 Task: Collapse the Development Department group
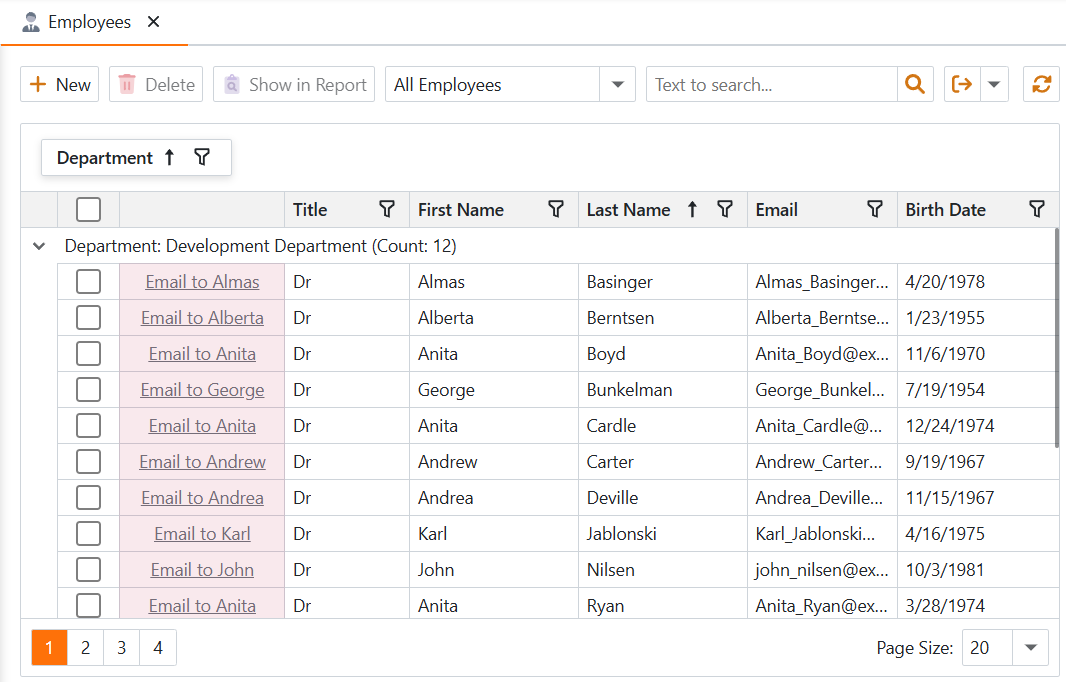point(39,246)
